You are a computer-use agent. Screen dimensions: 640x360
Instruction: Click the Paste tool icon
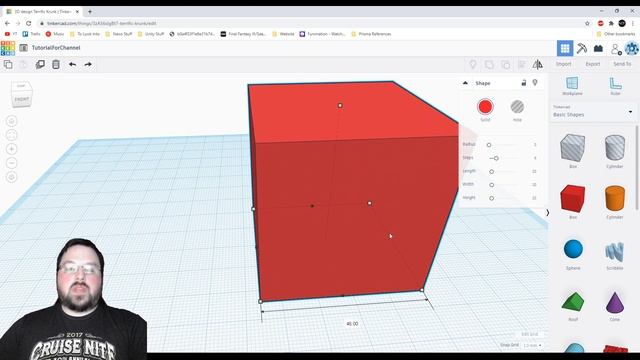24,64
